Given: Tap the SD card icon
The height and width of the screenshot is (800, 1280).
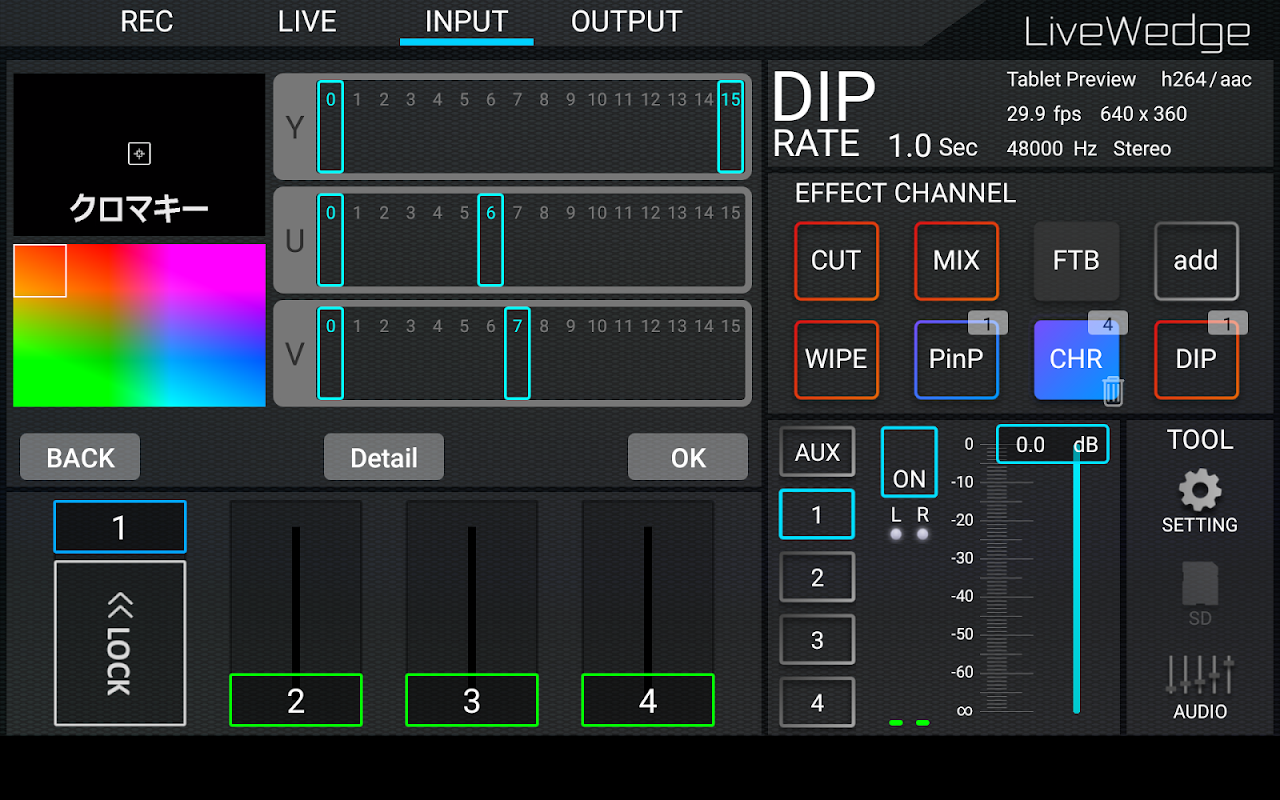Looking at the screenshot, I should click(1200, 583).
